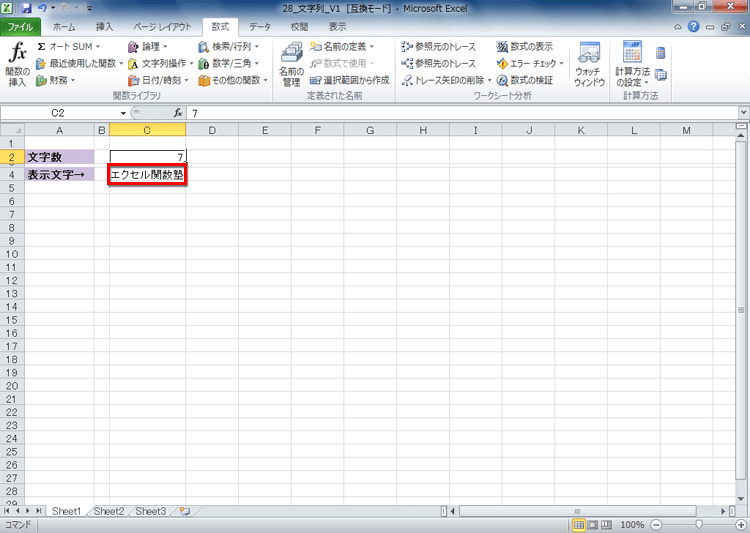The image size is (750, 533).
Task: Switch to the Home (ホーム) tab
Action: point(64,27)
